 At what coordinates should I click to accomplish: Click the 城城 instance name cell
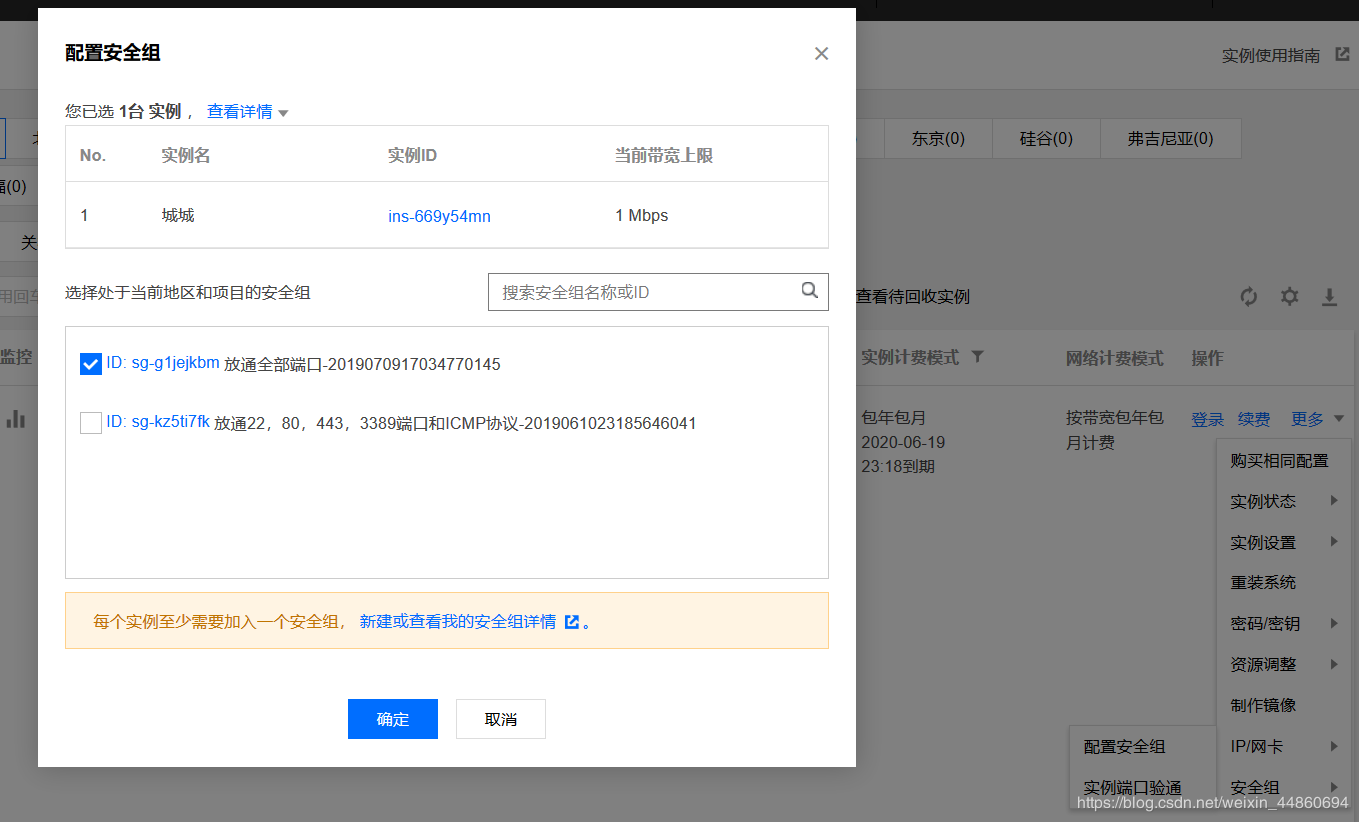pyautogui.click(x=177, y=215)
